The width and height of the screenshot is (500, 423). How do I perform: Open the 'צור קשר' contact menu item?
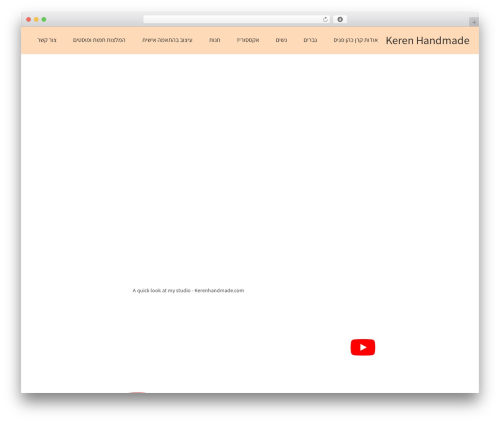click(x=47, y=40)
